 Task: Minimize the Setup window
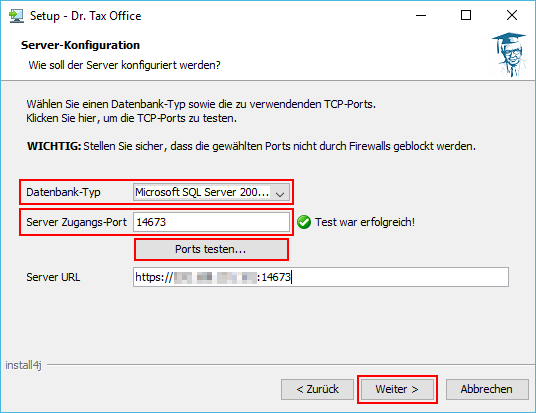coord(421,15)
